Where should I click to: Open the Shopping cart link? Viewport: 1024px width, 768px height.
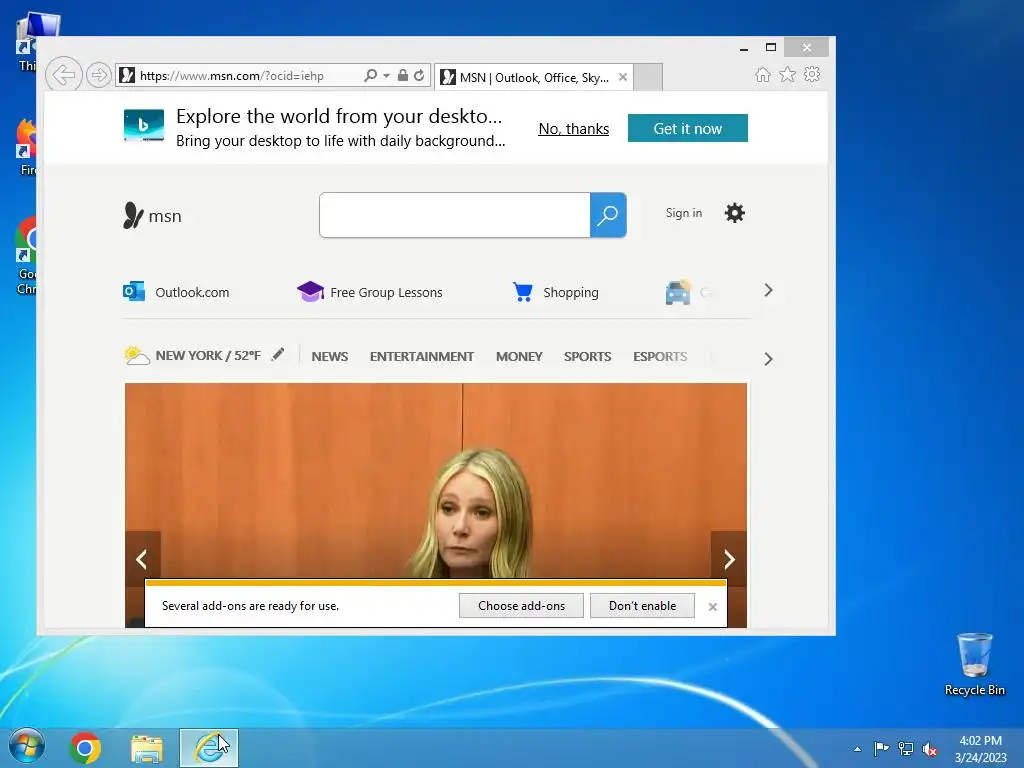(x=556, y=291)
